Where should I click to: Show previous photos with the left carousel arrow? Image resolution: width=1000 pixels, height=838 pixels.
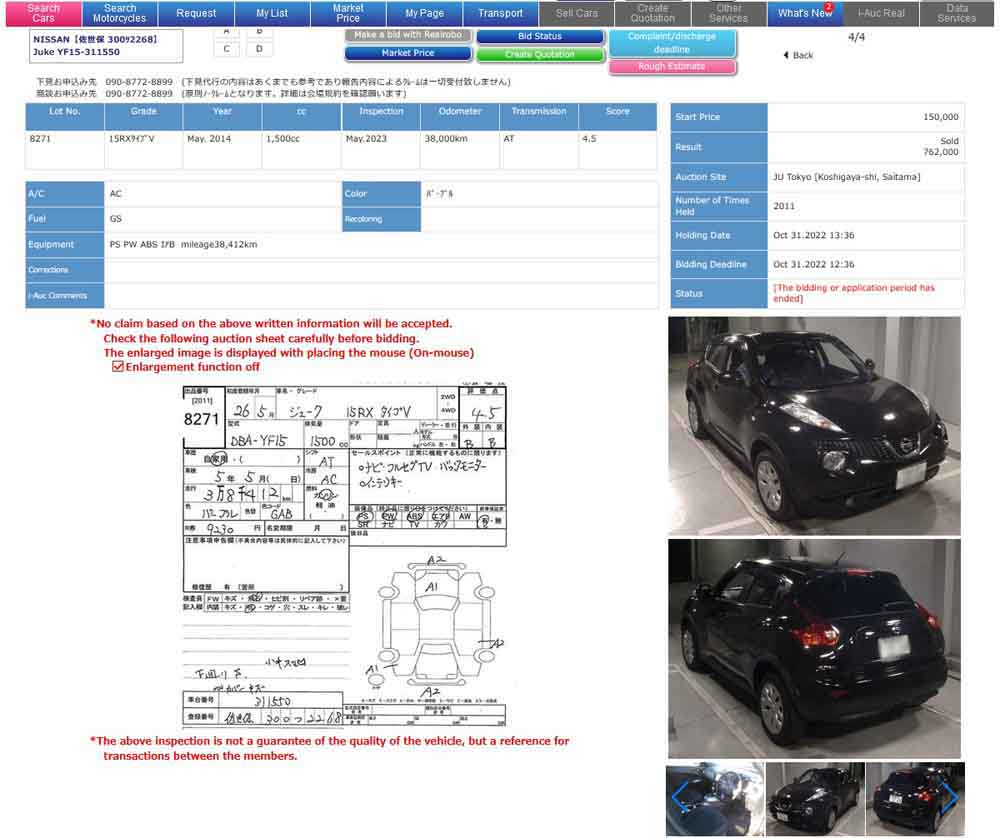tap(680, 797)
